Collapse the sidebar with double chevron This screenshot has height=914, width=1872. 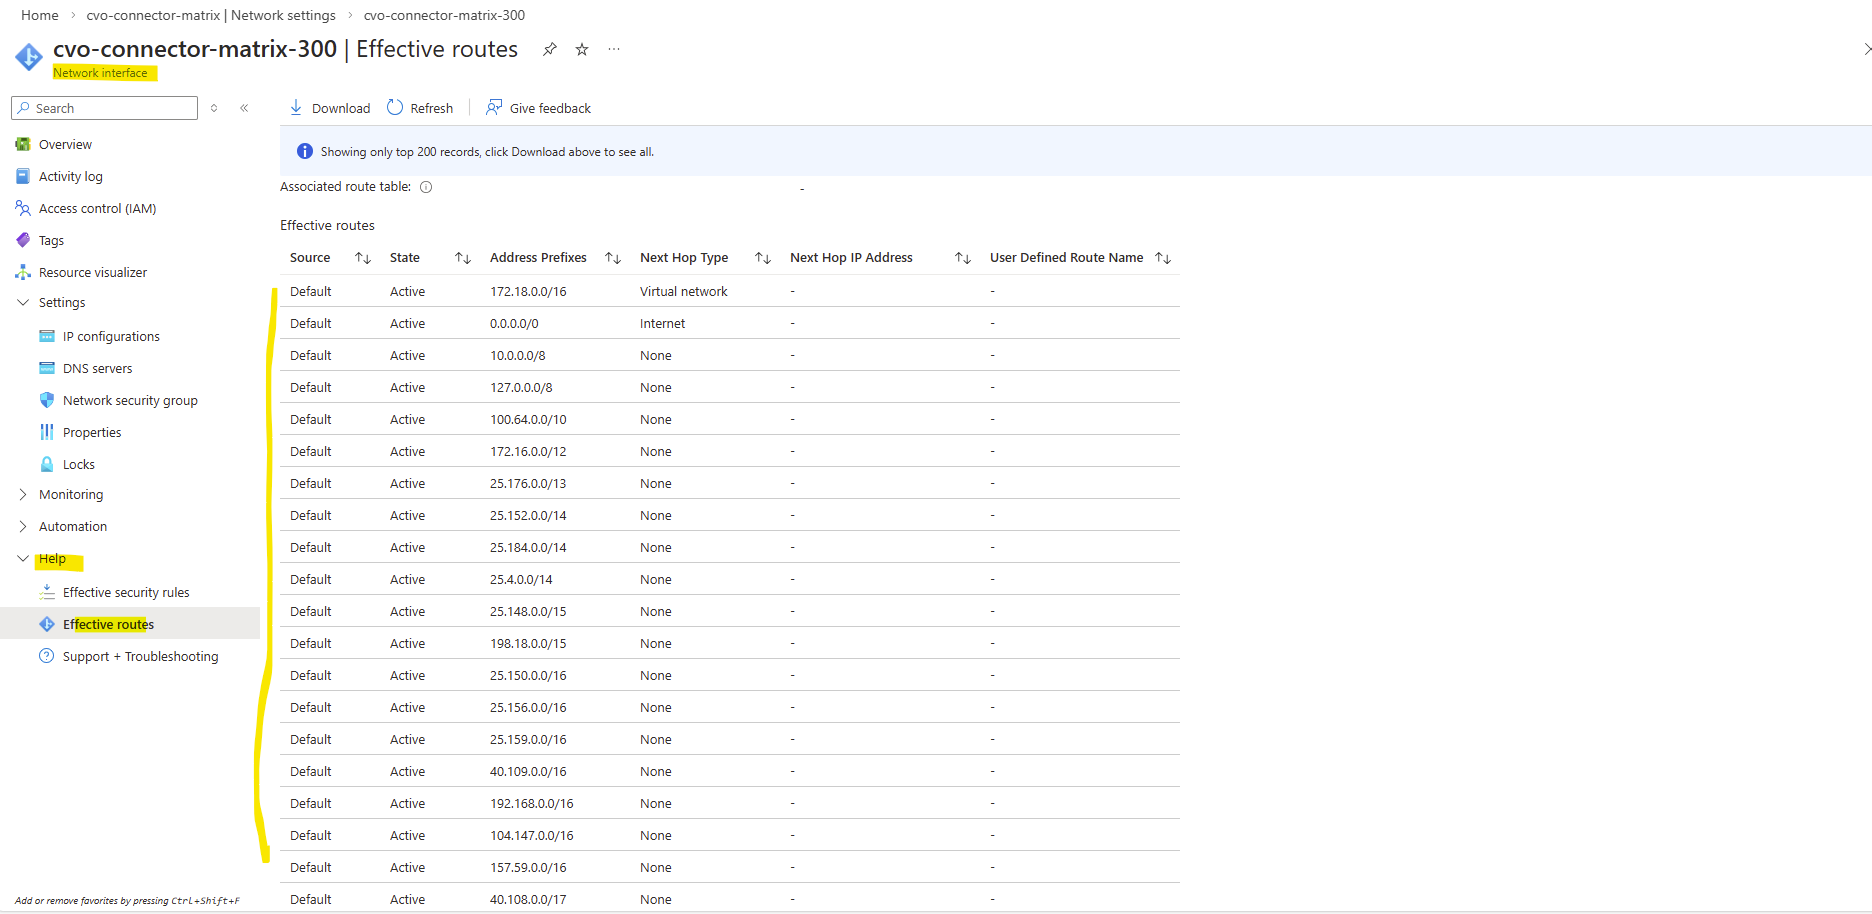pos(244,108)
